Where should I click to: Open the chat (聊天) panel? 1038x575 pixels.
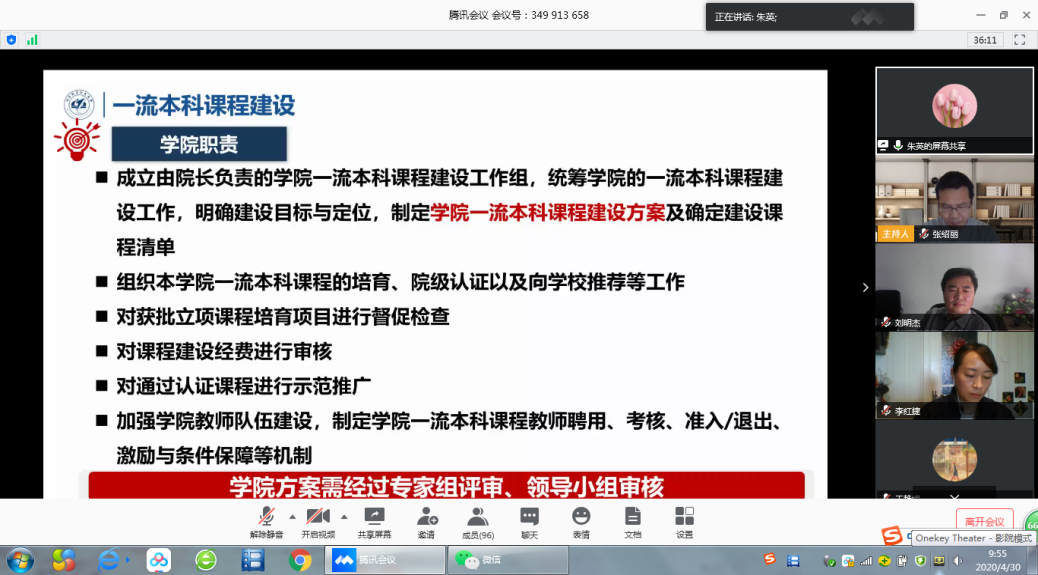tap(529, 521)
